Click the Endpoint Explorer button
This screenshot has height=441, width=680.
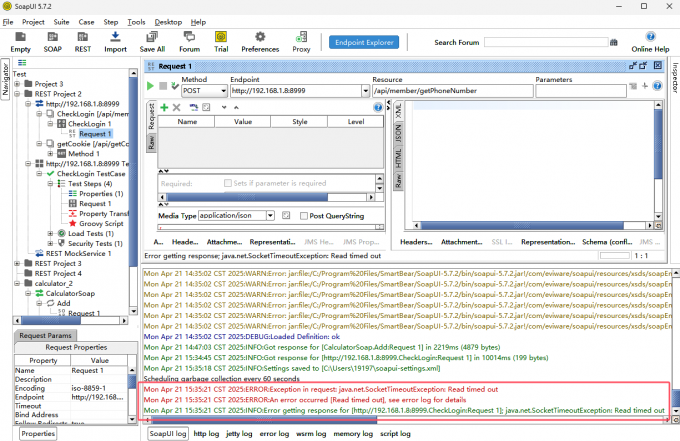pyautogui.click(x=364, y=42)
